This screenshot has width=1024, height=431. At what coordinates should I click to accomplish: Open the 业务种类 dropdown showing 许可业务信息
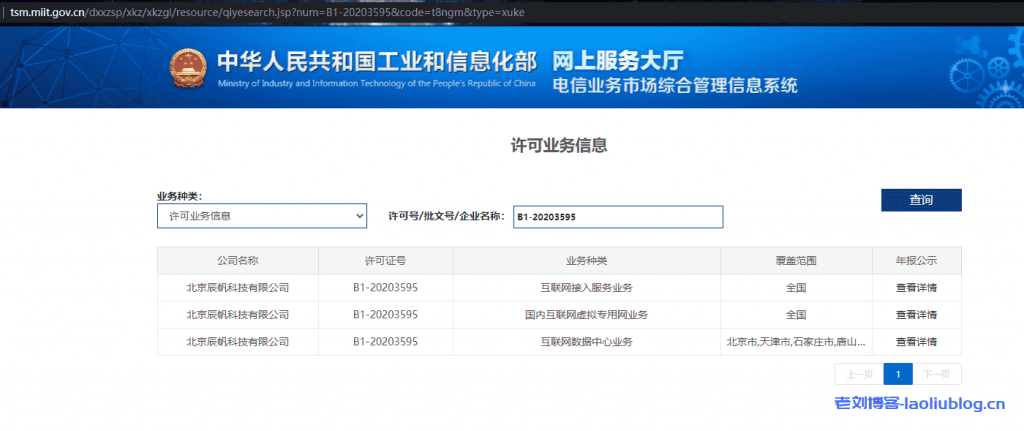[x=262, y=216]
